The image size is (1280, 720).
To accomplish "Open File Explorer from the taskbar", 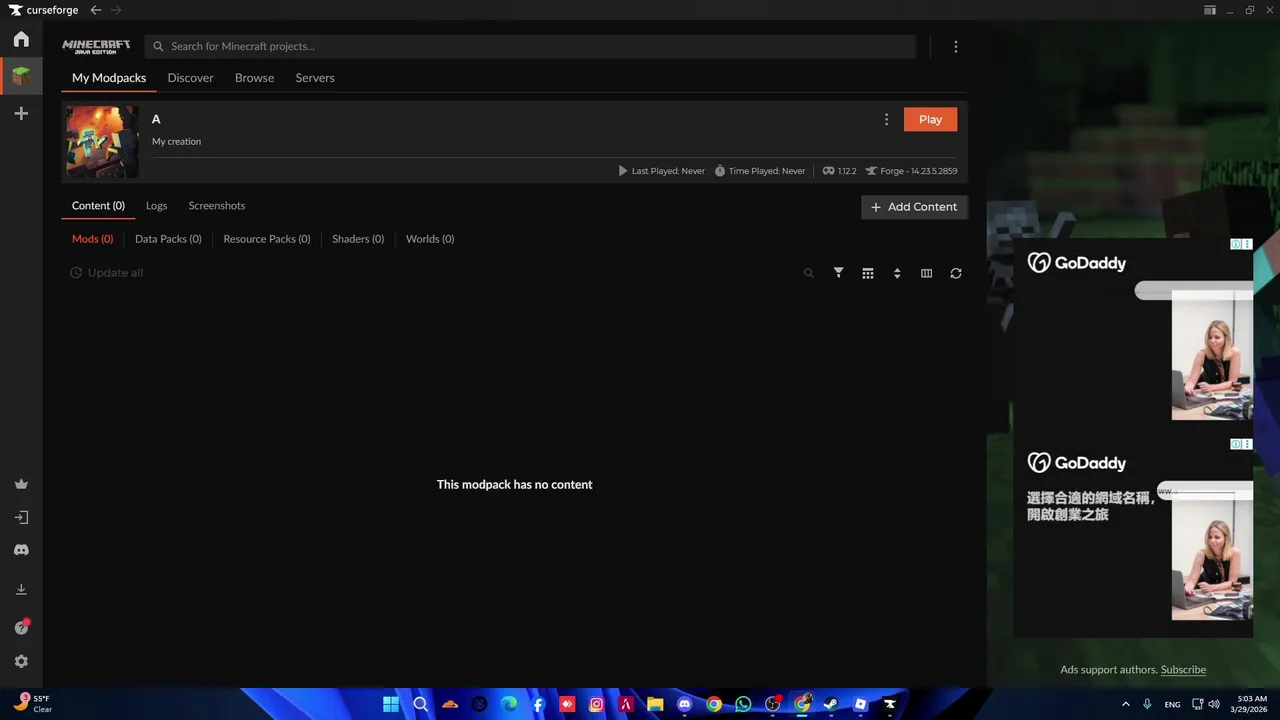I will 655,704.
